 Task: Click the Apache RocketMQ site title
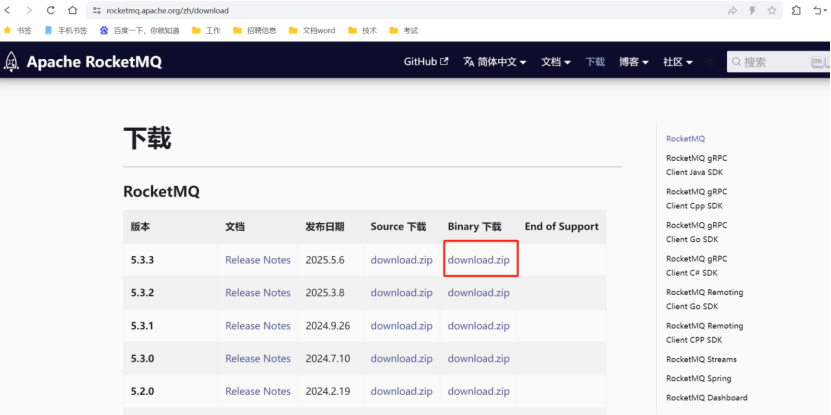click(94, 62)
